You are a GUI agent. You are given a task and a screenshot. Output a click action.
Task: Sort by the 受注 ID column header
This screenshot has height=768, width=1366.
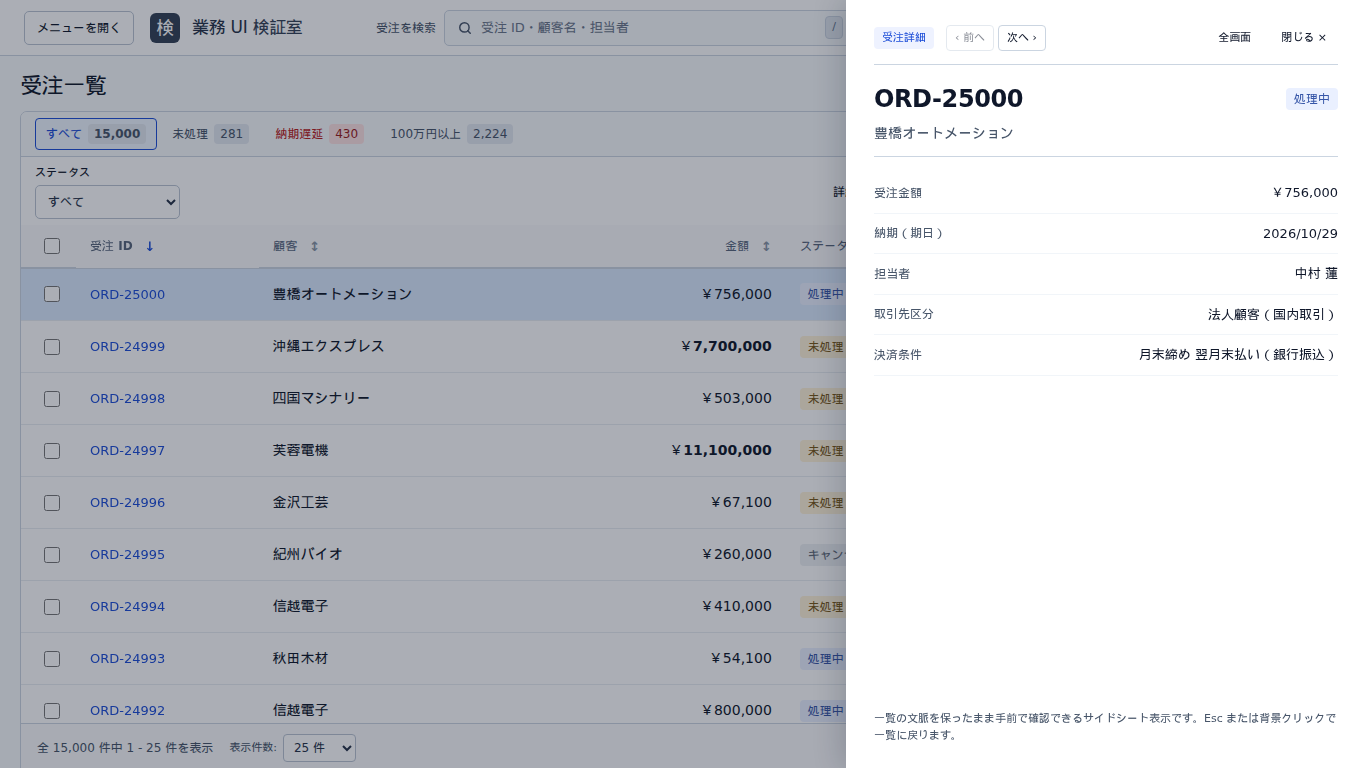click(x=122, y=246)
